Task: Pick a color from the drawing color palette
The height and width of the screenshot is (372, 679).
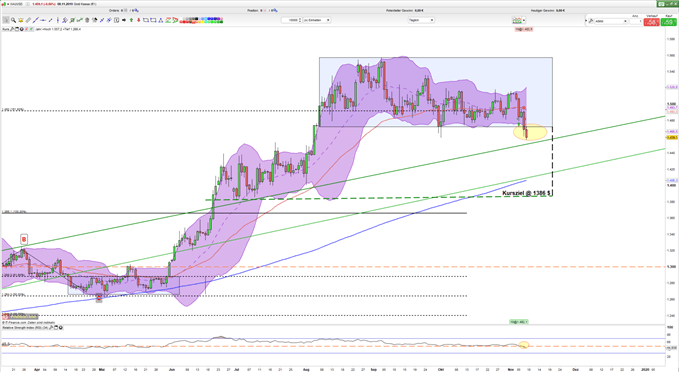Action: pyautogui.click(x=201, y=20)
